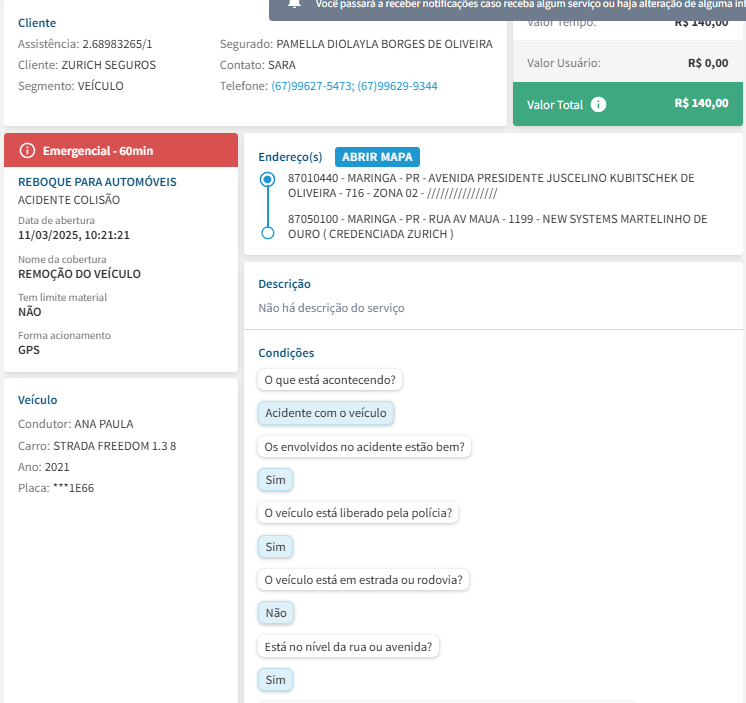Call phone number (67)99629-9344
The width and height of the screenshot is (746, 703).
pos(397,86)
